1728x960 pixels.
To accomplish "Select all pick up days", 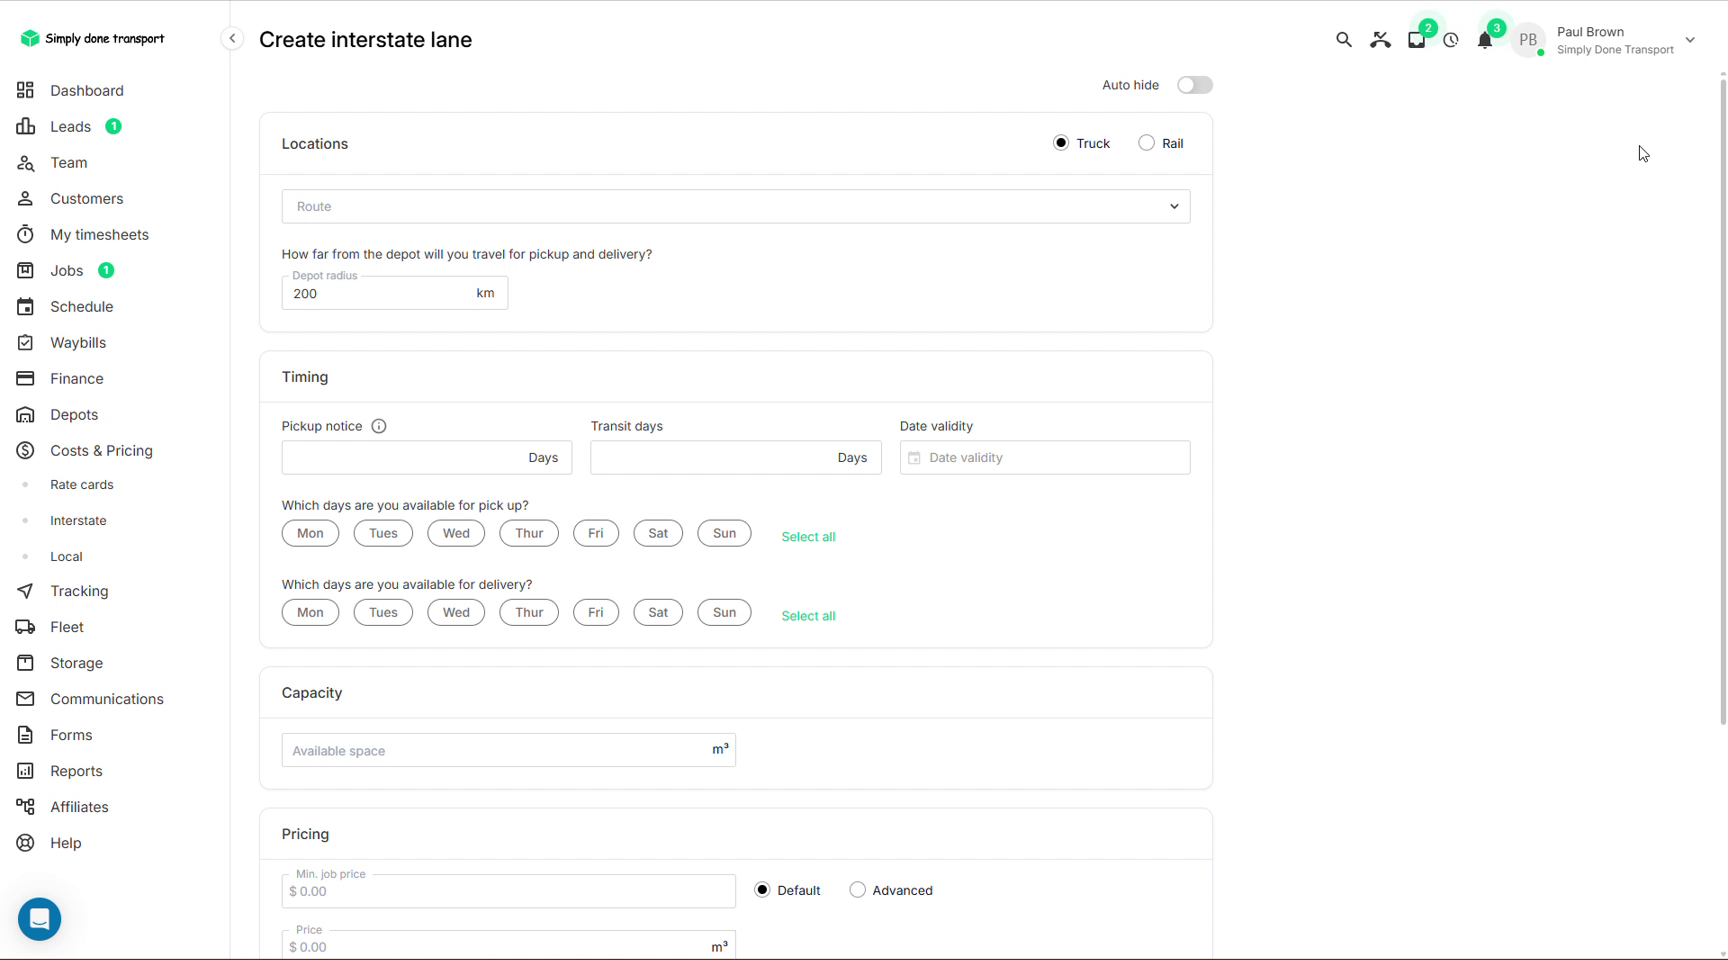I will [x=808, y=537].
